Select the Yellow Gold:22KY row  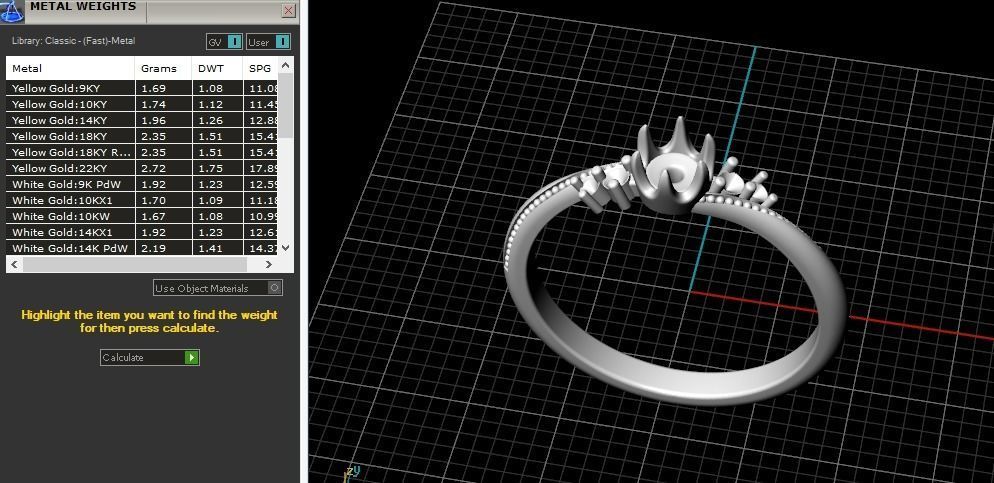142,168
